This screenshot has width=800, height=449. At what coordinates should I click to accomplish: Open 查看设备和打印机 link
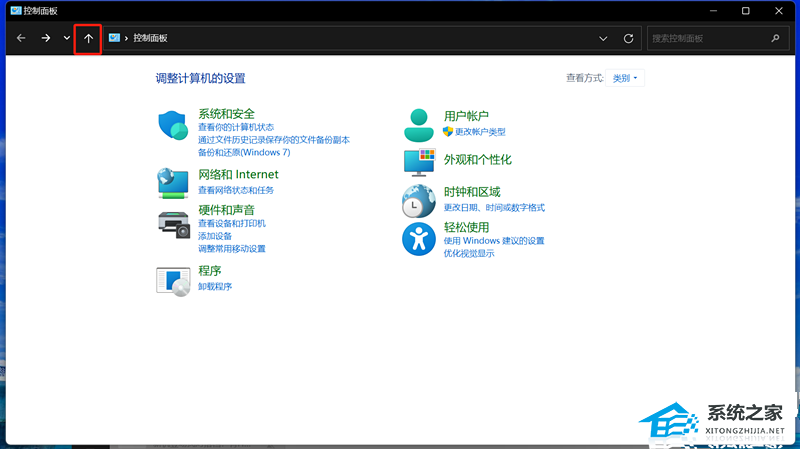pos(232,223)
